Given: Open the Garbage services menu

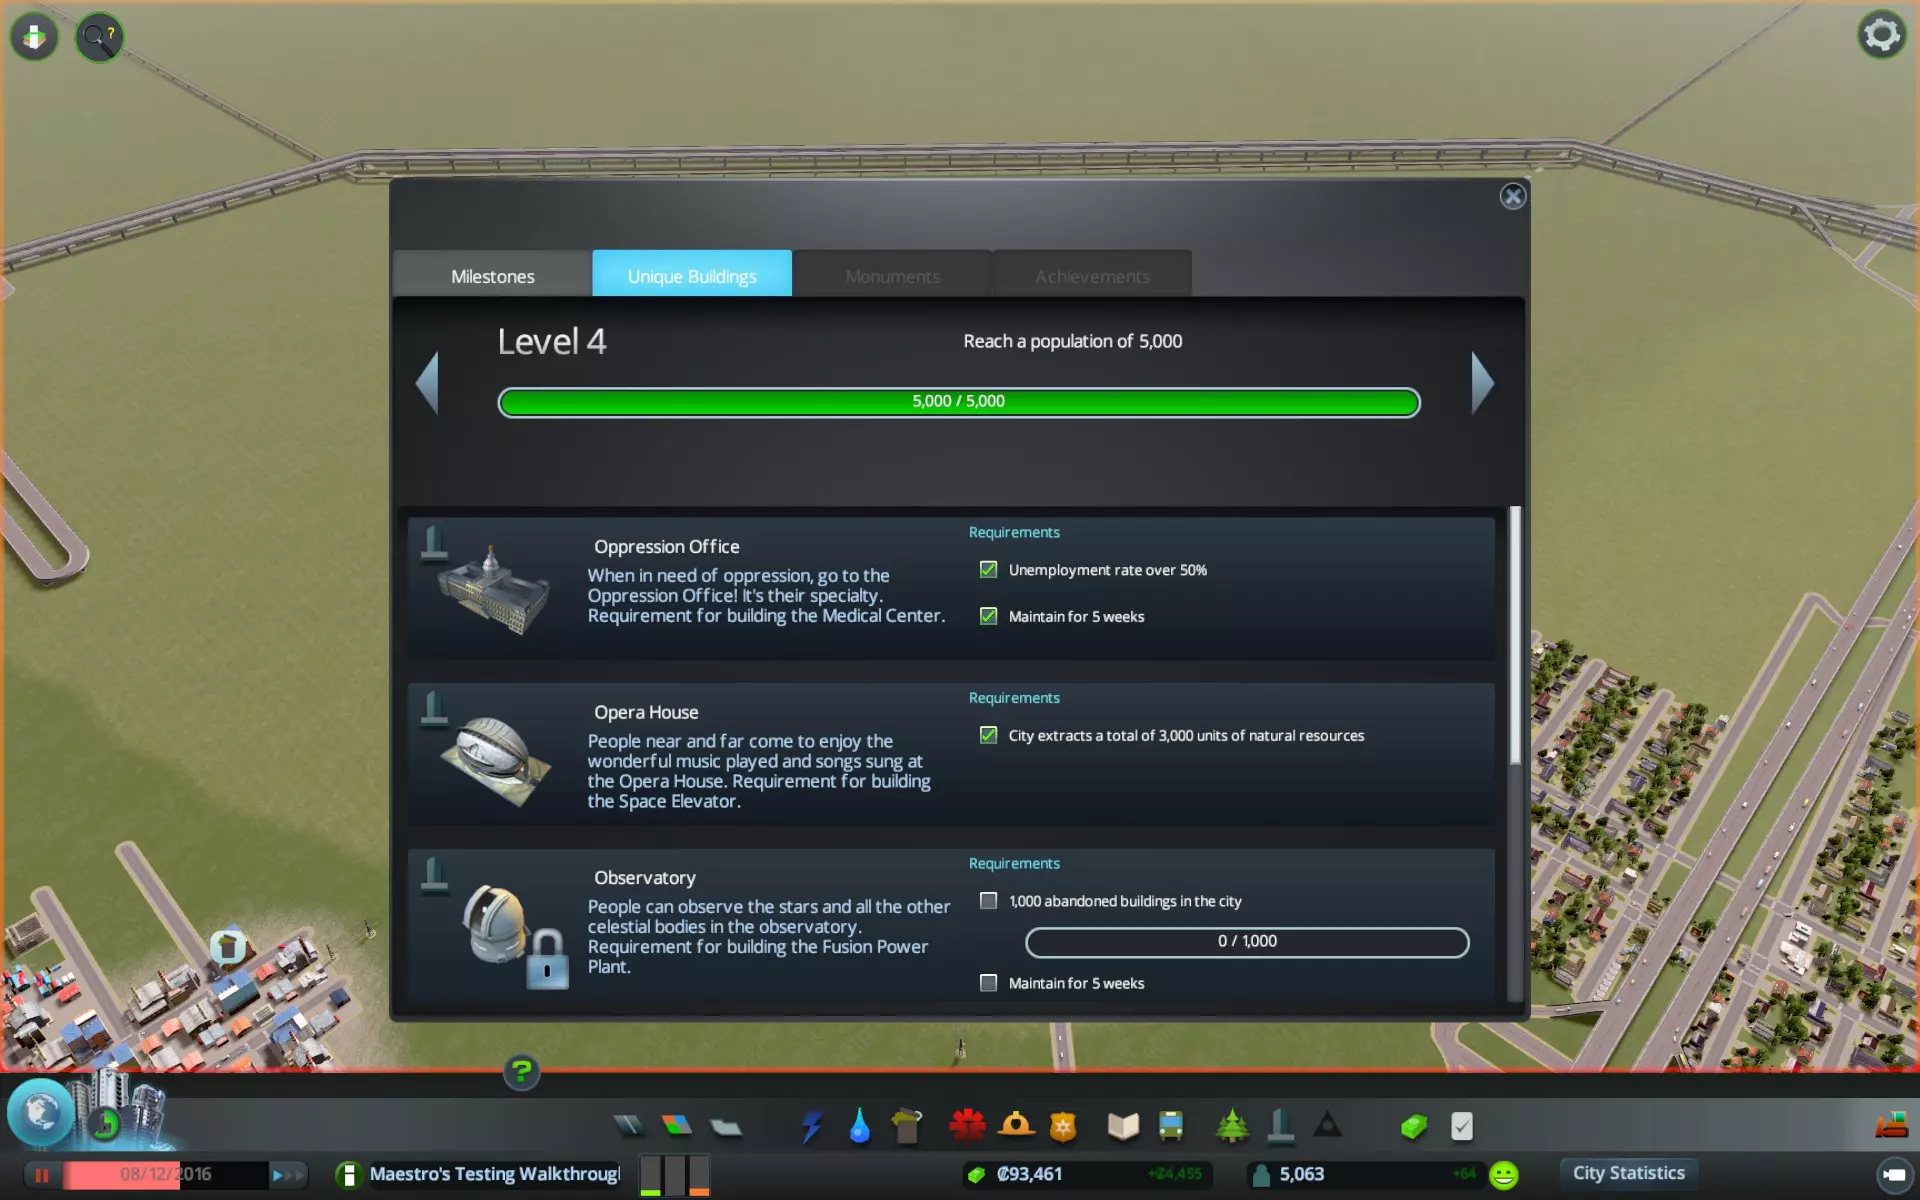Looking at the screenshot, I should coord(907,1126).
